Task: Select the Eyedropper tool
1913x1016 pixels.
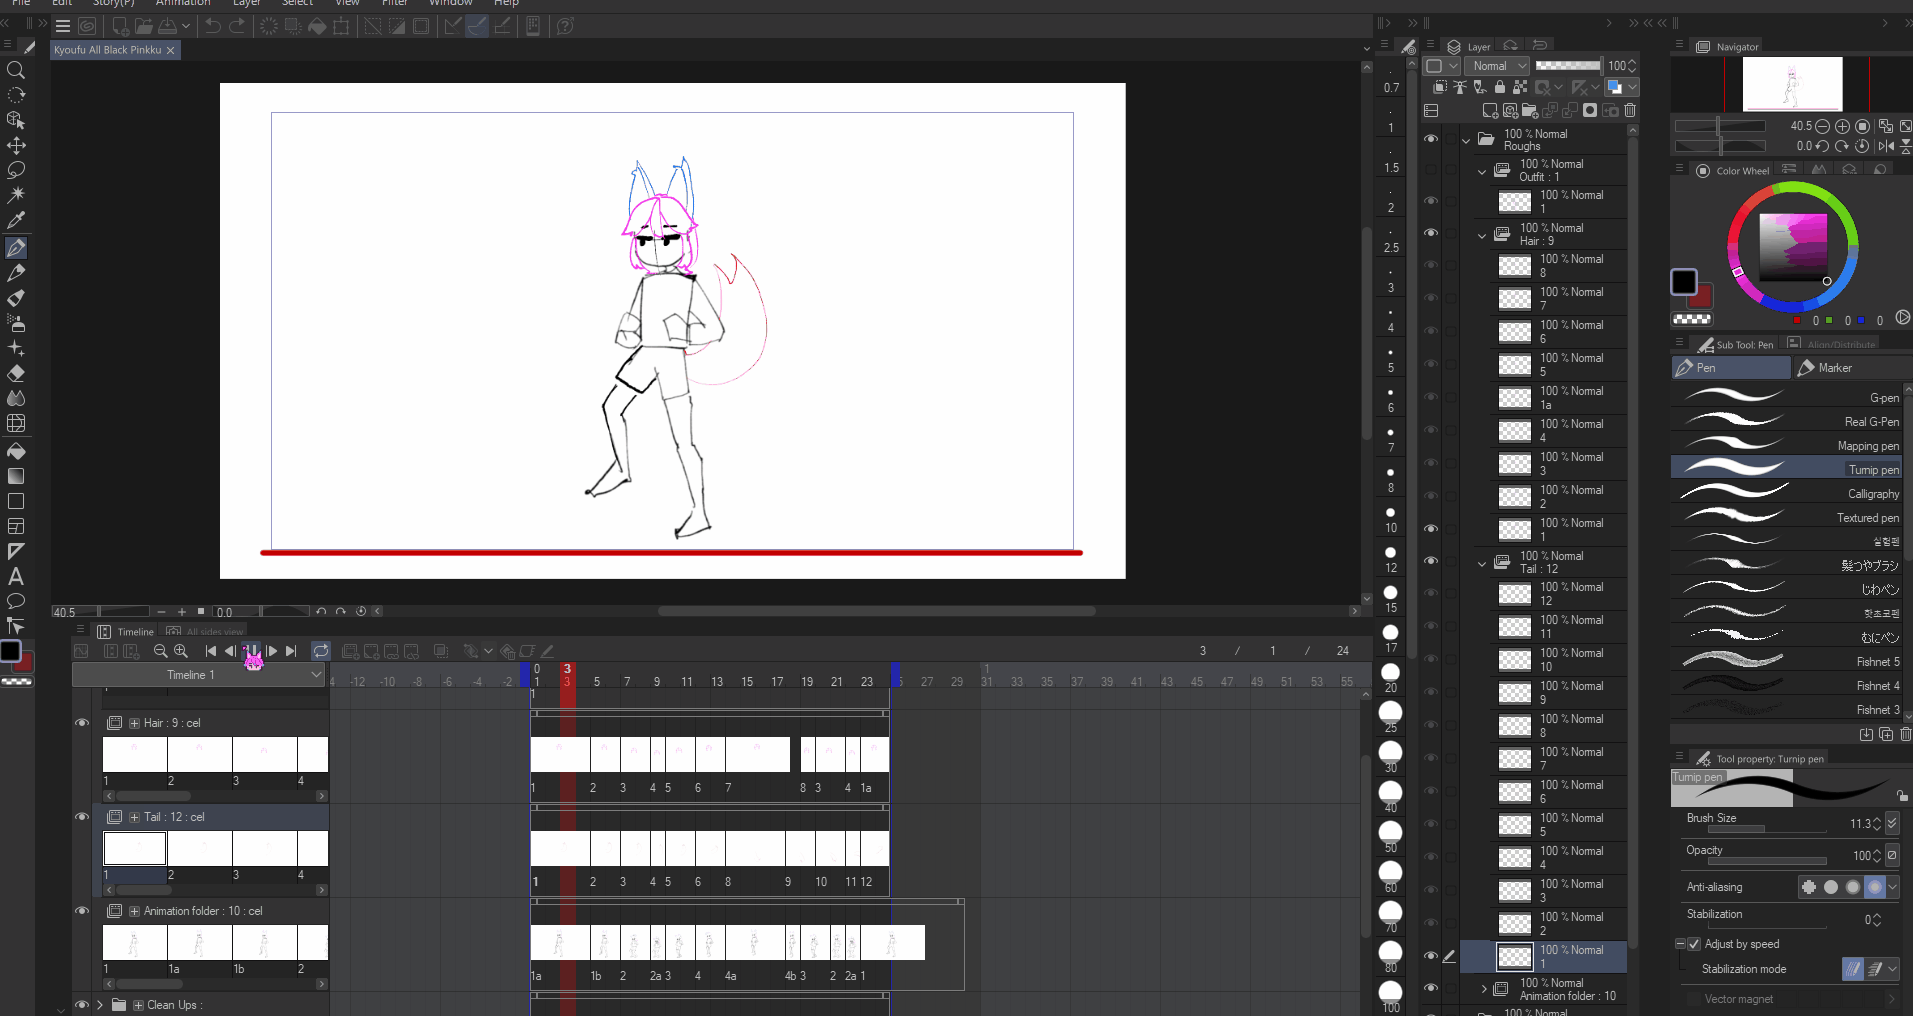Action: click(16, 220)
